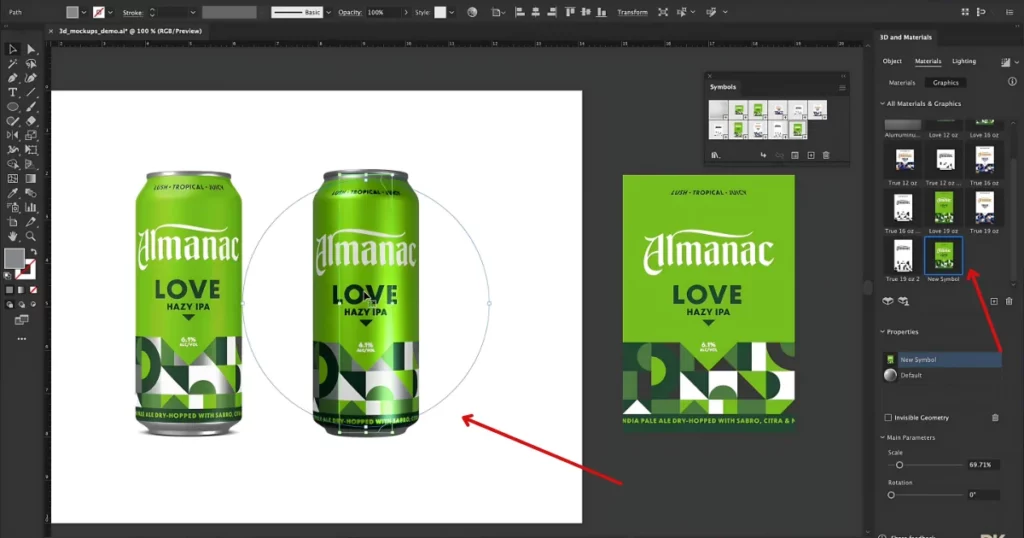This screenshot has width=1024, height=538.
Task: Select the Selection (arrow) tool
Action: click(12, 50)
